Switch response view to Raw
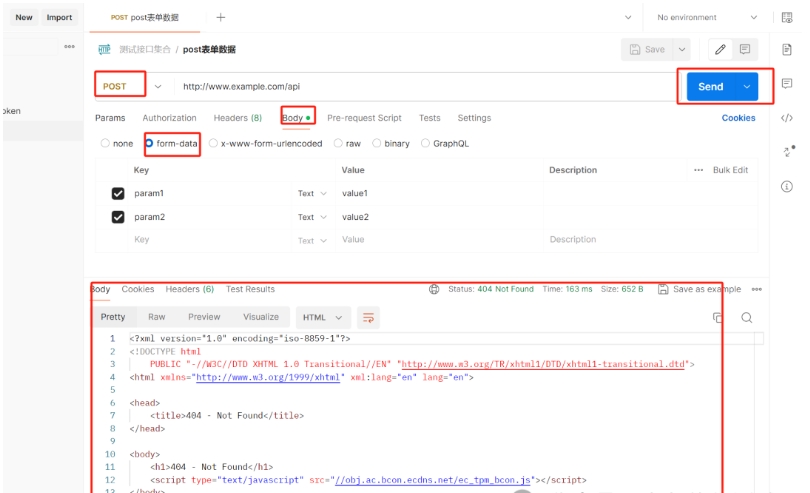Screen dimensions: 810x493 pos(157,317)
